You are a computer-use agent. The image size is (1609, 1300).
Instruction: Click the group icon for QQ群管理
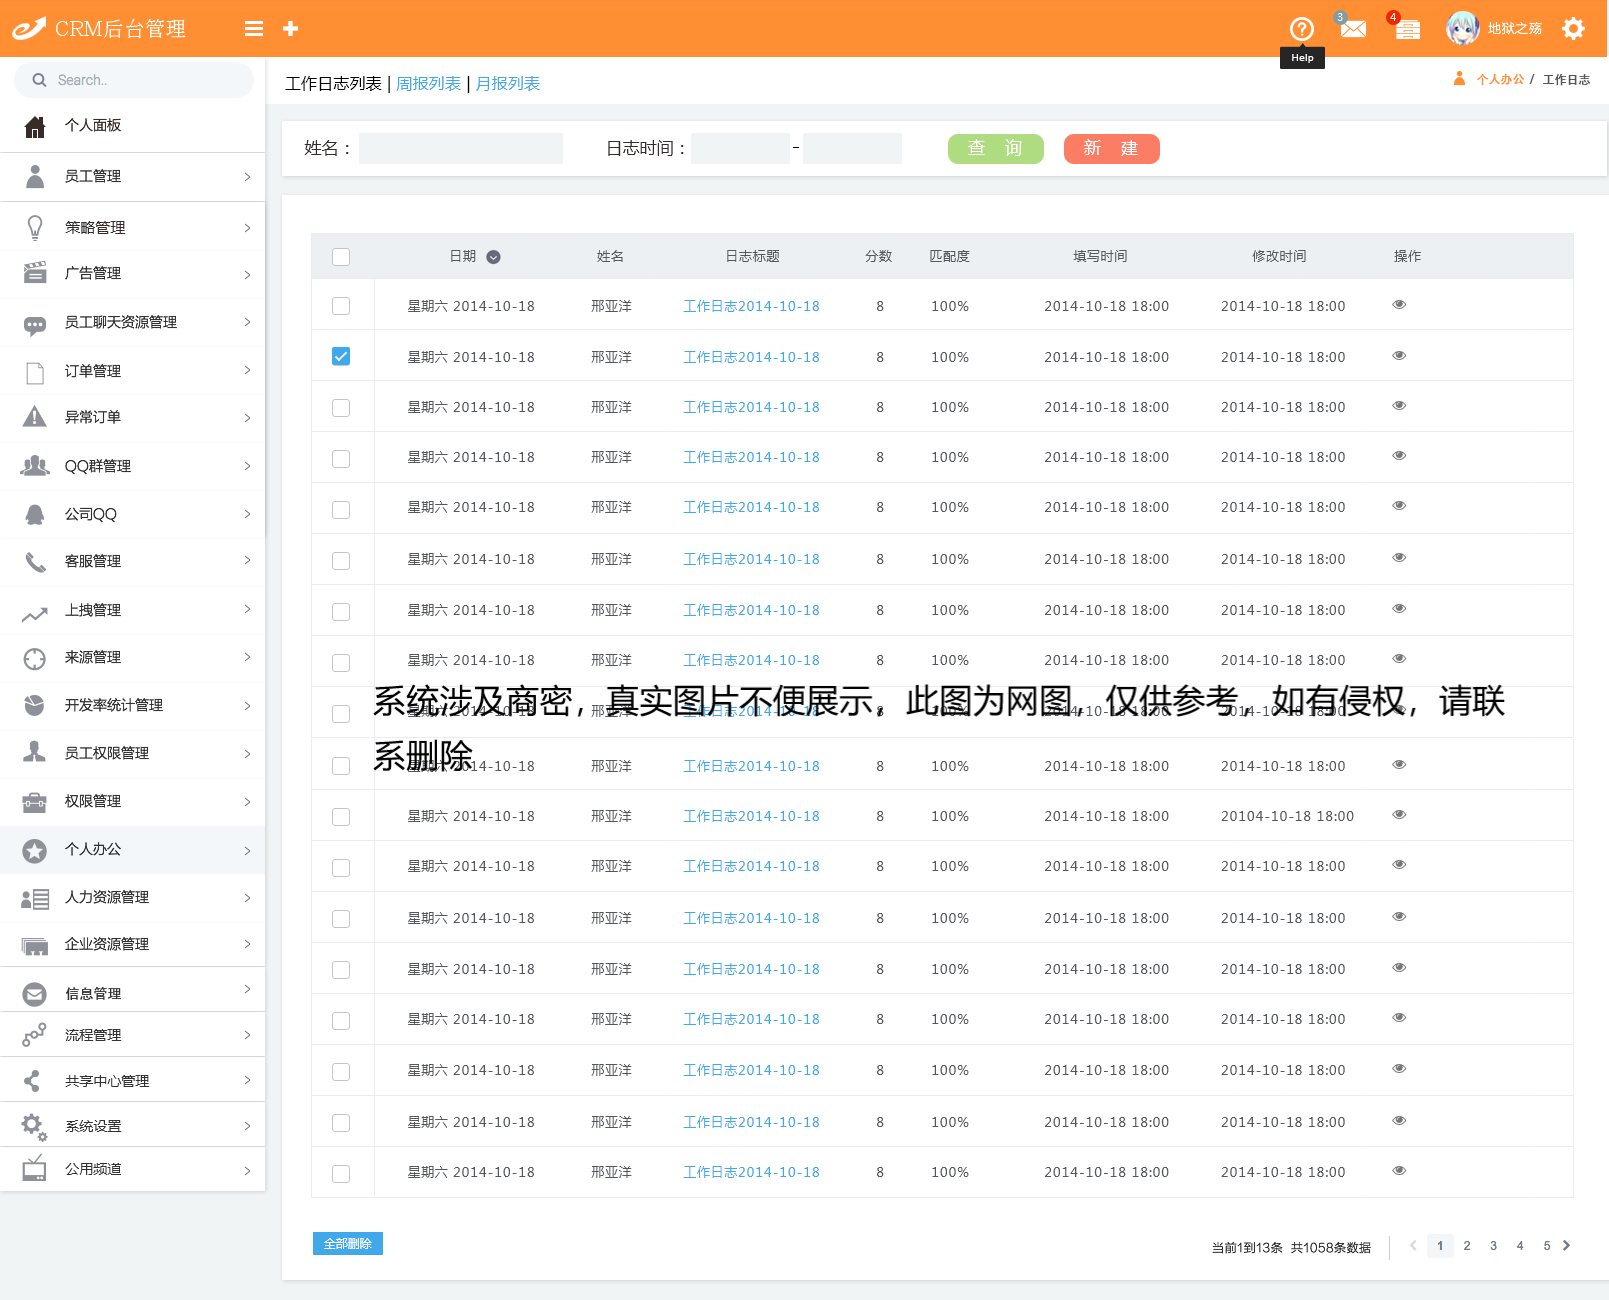pos(35,466)
